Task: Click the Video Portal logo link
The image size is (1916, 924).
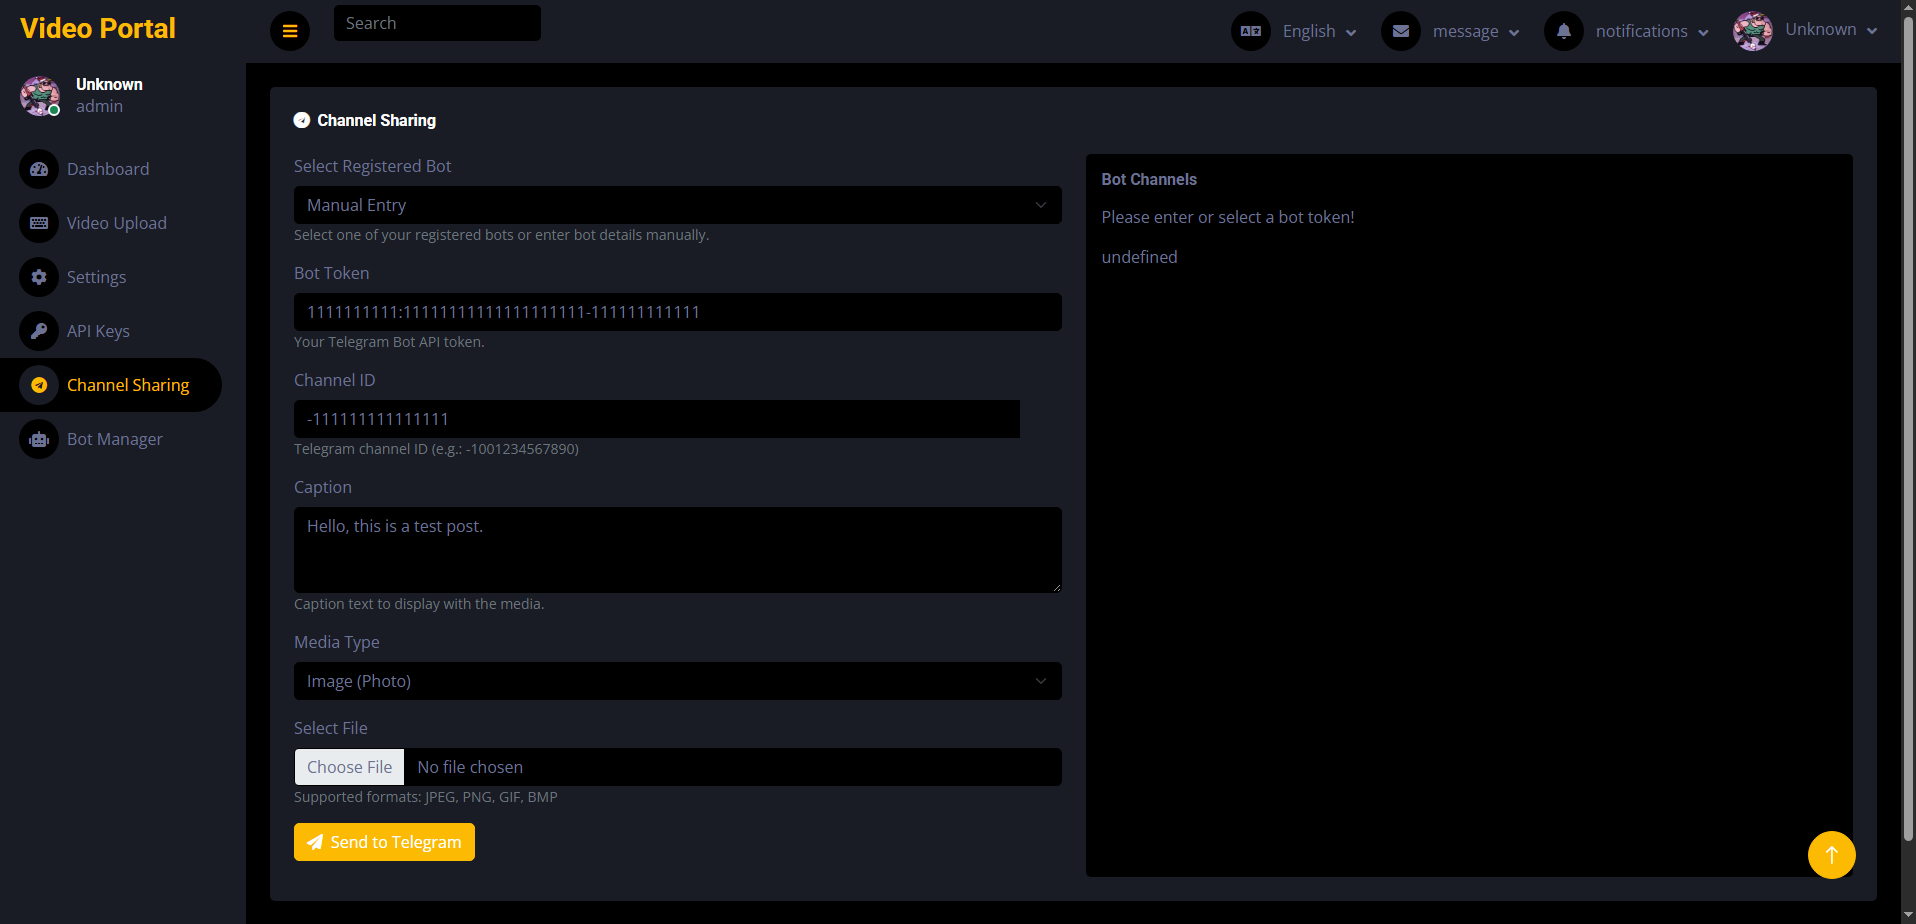Action: coord(98,28)
